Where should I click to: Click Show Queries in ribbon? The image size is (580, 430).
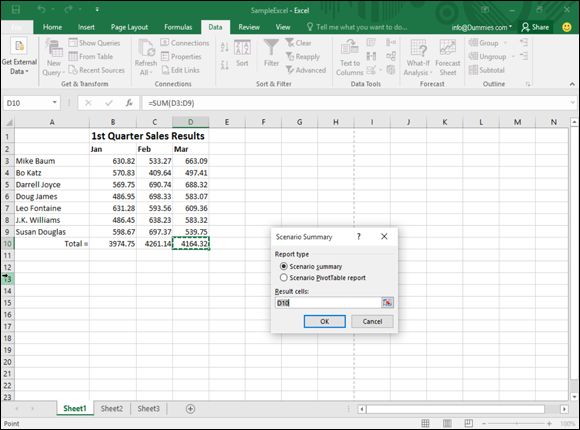[94, 43]
